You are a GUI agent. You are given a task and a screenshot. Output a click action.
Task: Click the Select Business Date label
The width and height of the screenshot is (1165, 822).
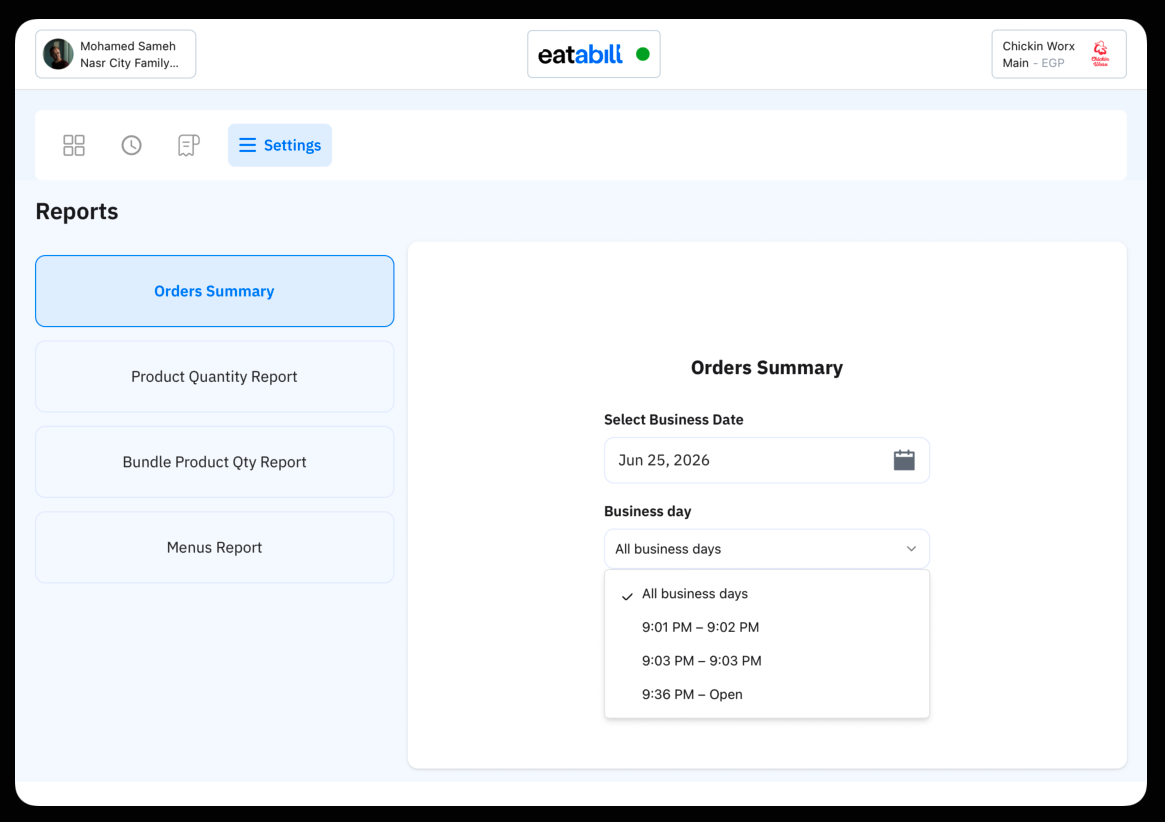(673, 420)
